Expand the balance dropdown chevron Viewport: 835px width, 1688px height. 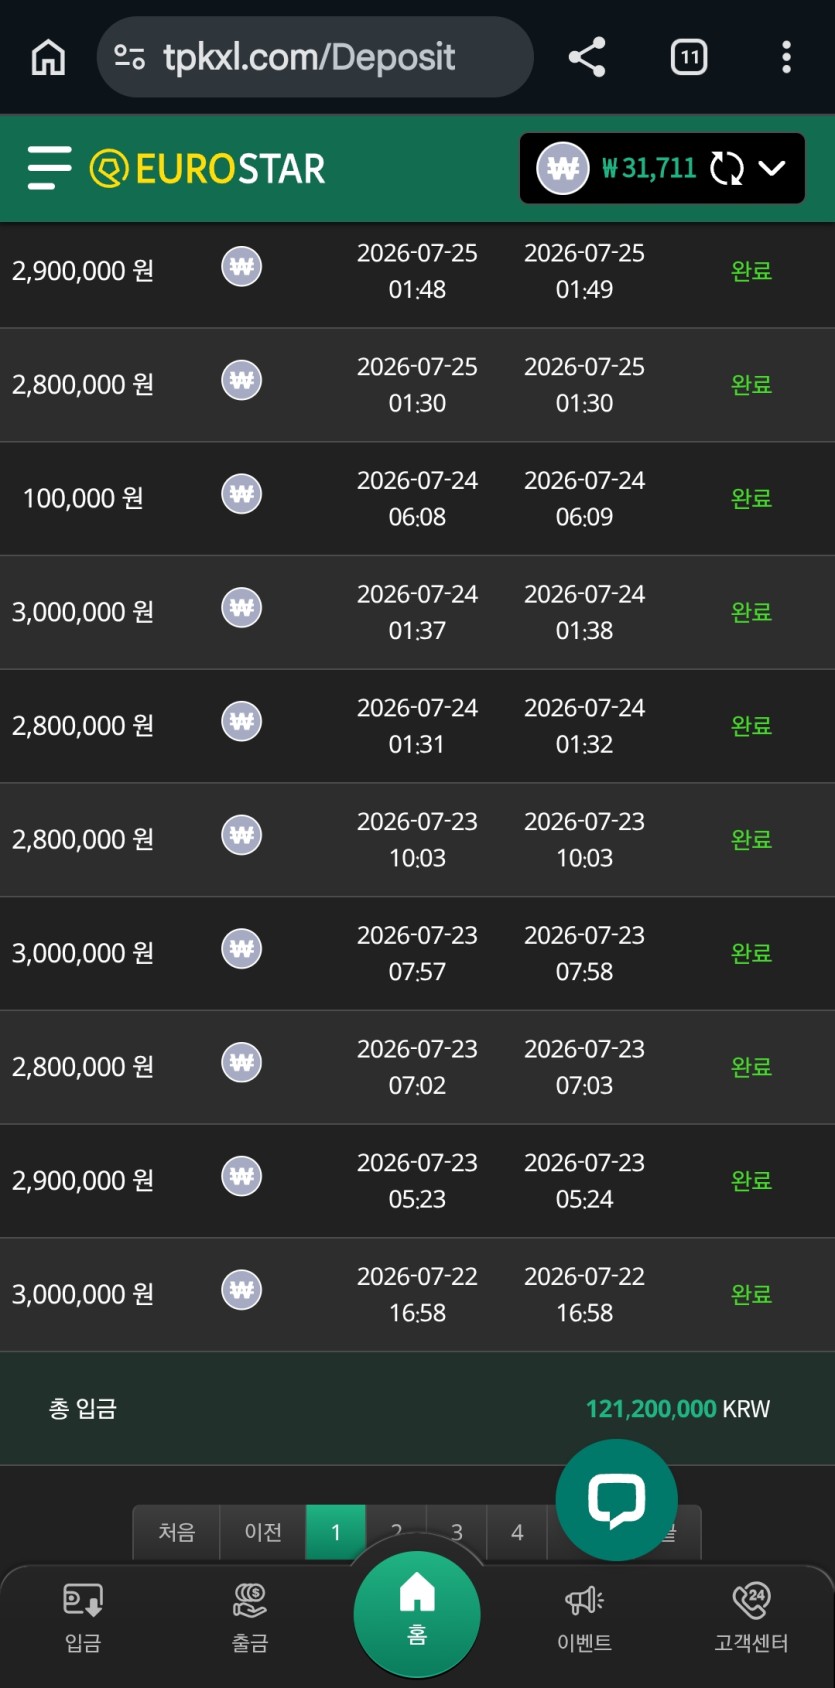tap(772, 168)
